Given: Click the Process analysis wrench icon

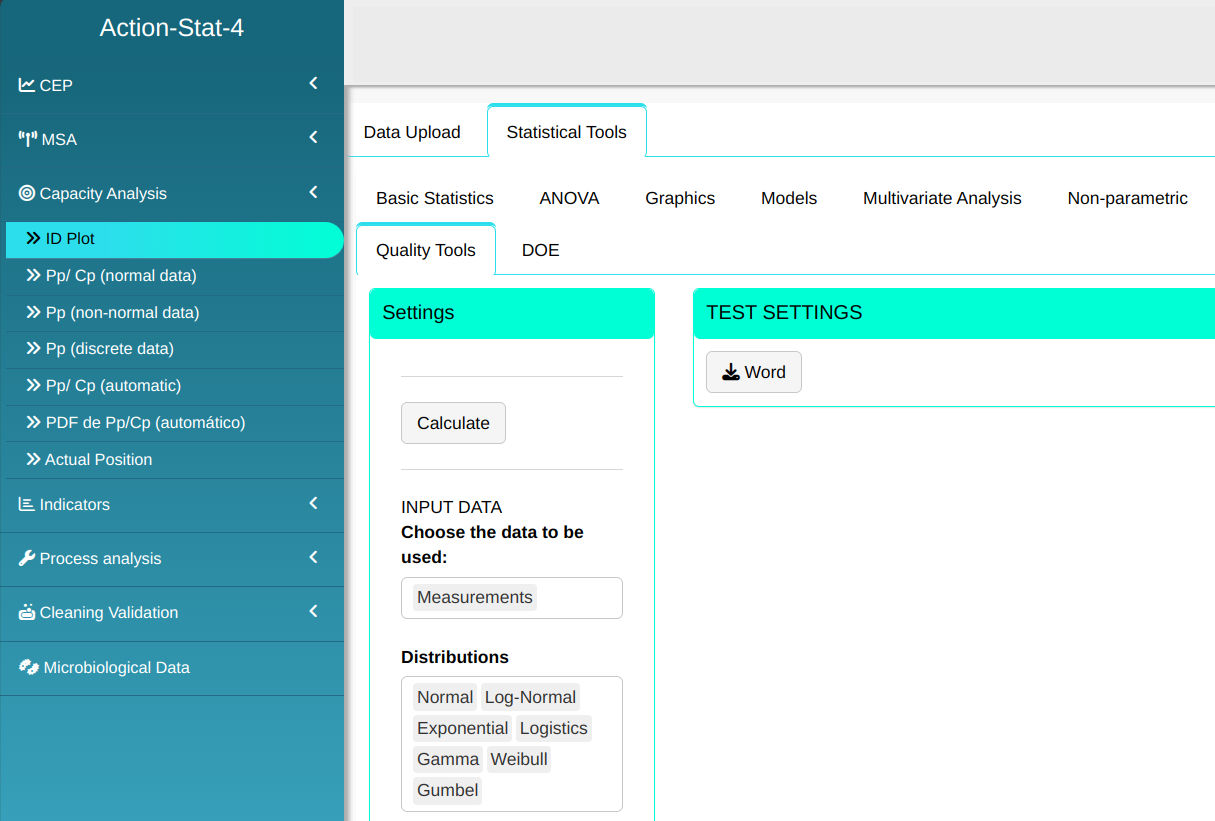Looking at the screenshot, I should [x=27, y=558].
